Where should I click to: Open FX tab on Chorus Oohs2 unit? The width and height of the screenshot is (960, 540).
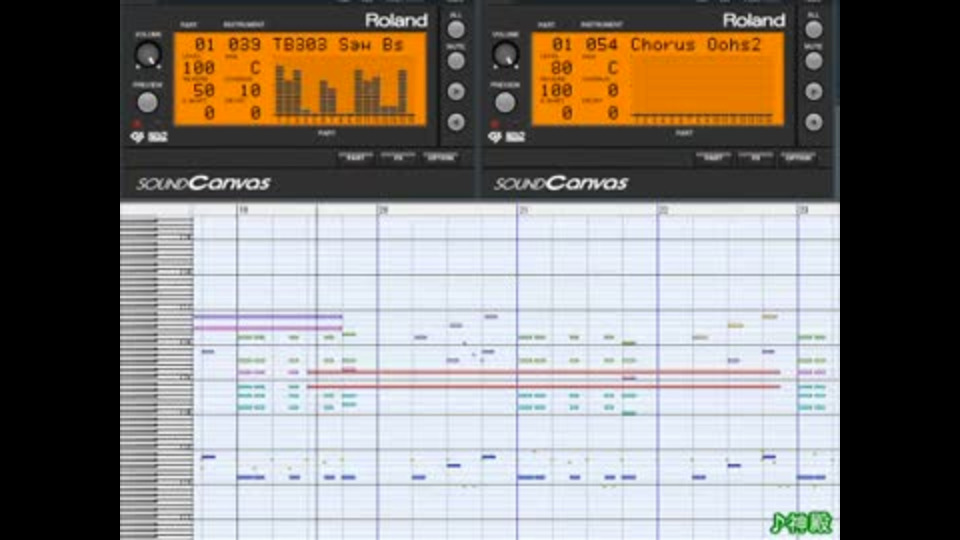point(756,157)
